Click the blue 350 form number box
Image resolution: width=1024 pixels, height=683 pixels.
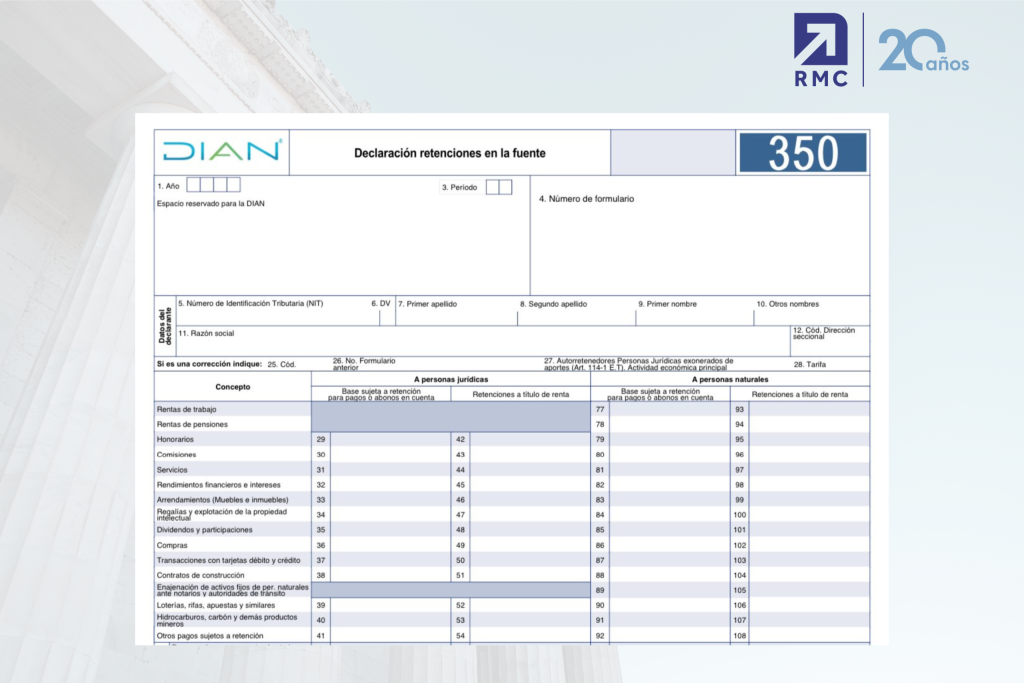[802, 153]
